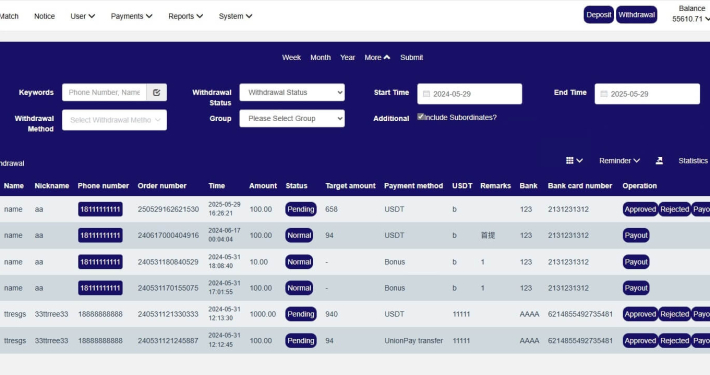Click phone badge for order 250529162621530
The width and height of the screenshot is (710, 375).
[x=100, y=209]
